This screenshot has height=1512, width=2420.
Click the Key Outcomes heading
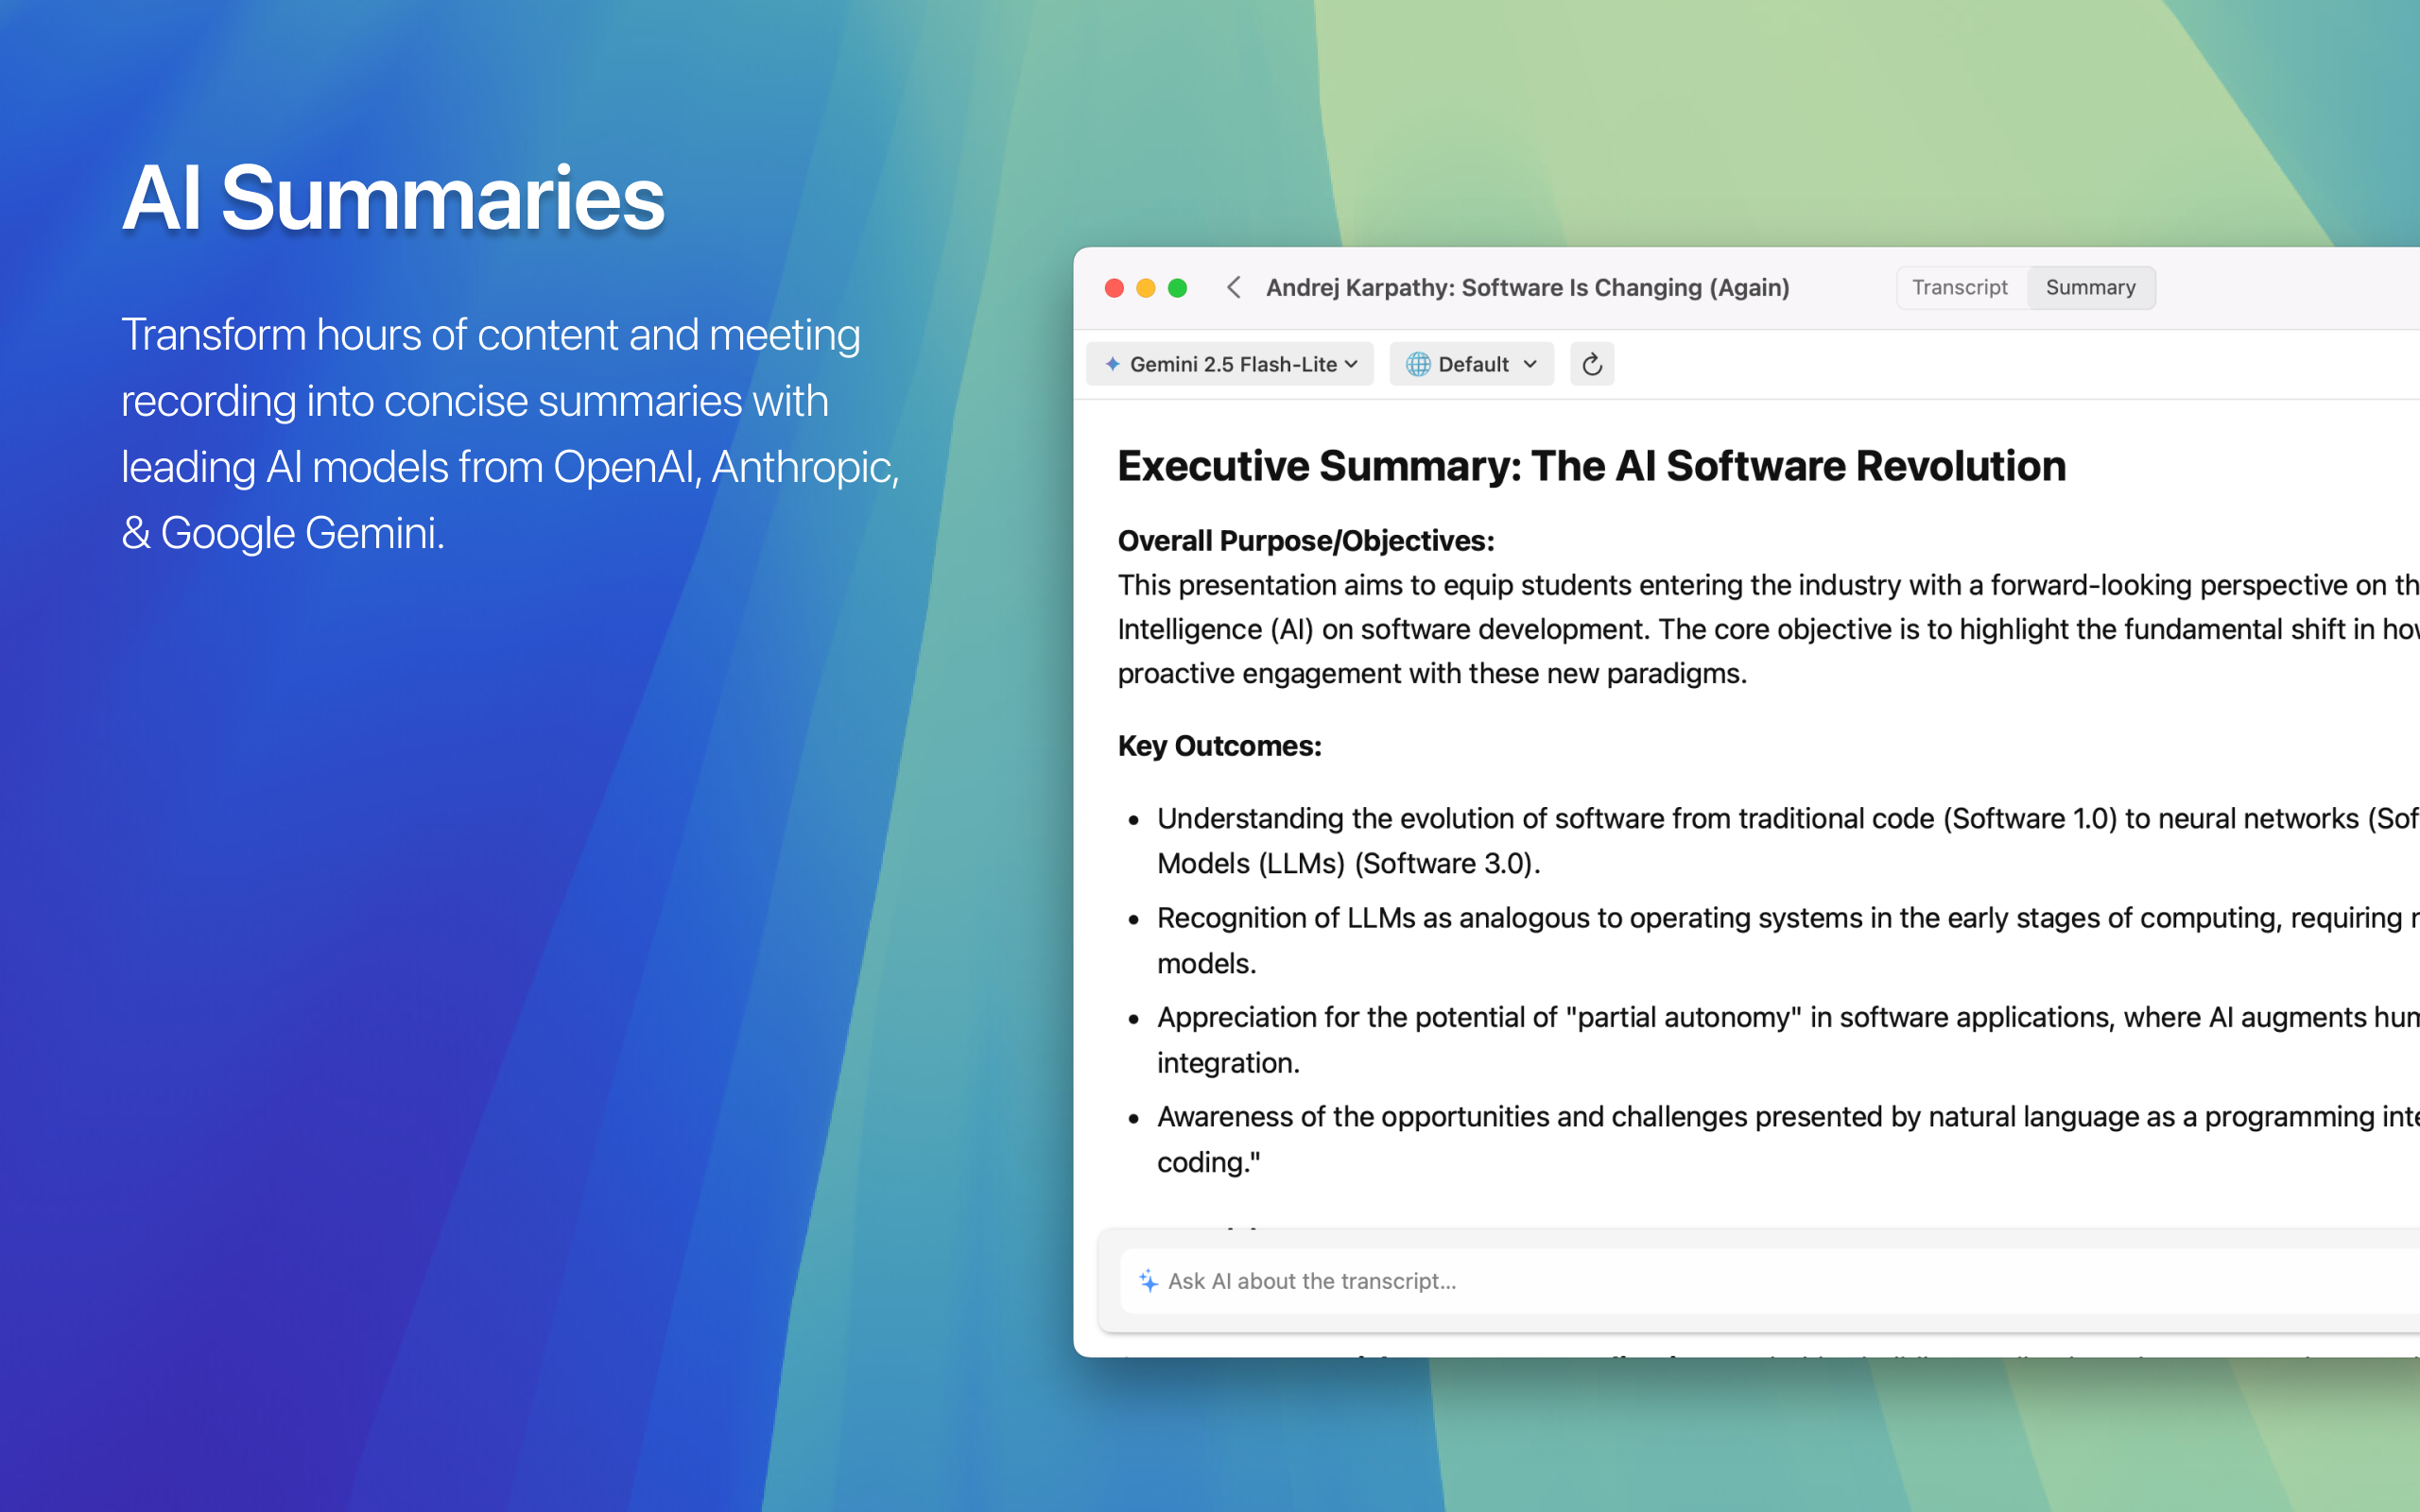tap(1219, 746)
